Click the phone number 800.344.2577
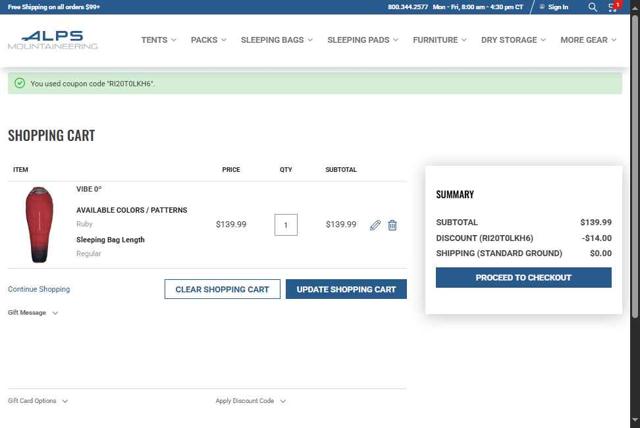The image size is (640, 428). coord(407,7)
